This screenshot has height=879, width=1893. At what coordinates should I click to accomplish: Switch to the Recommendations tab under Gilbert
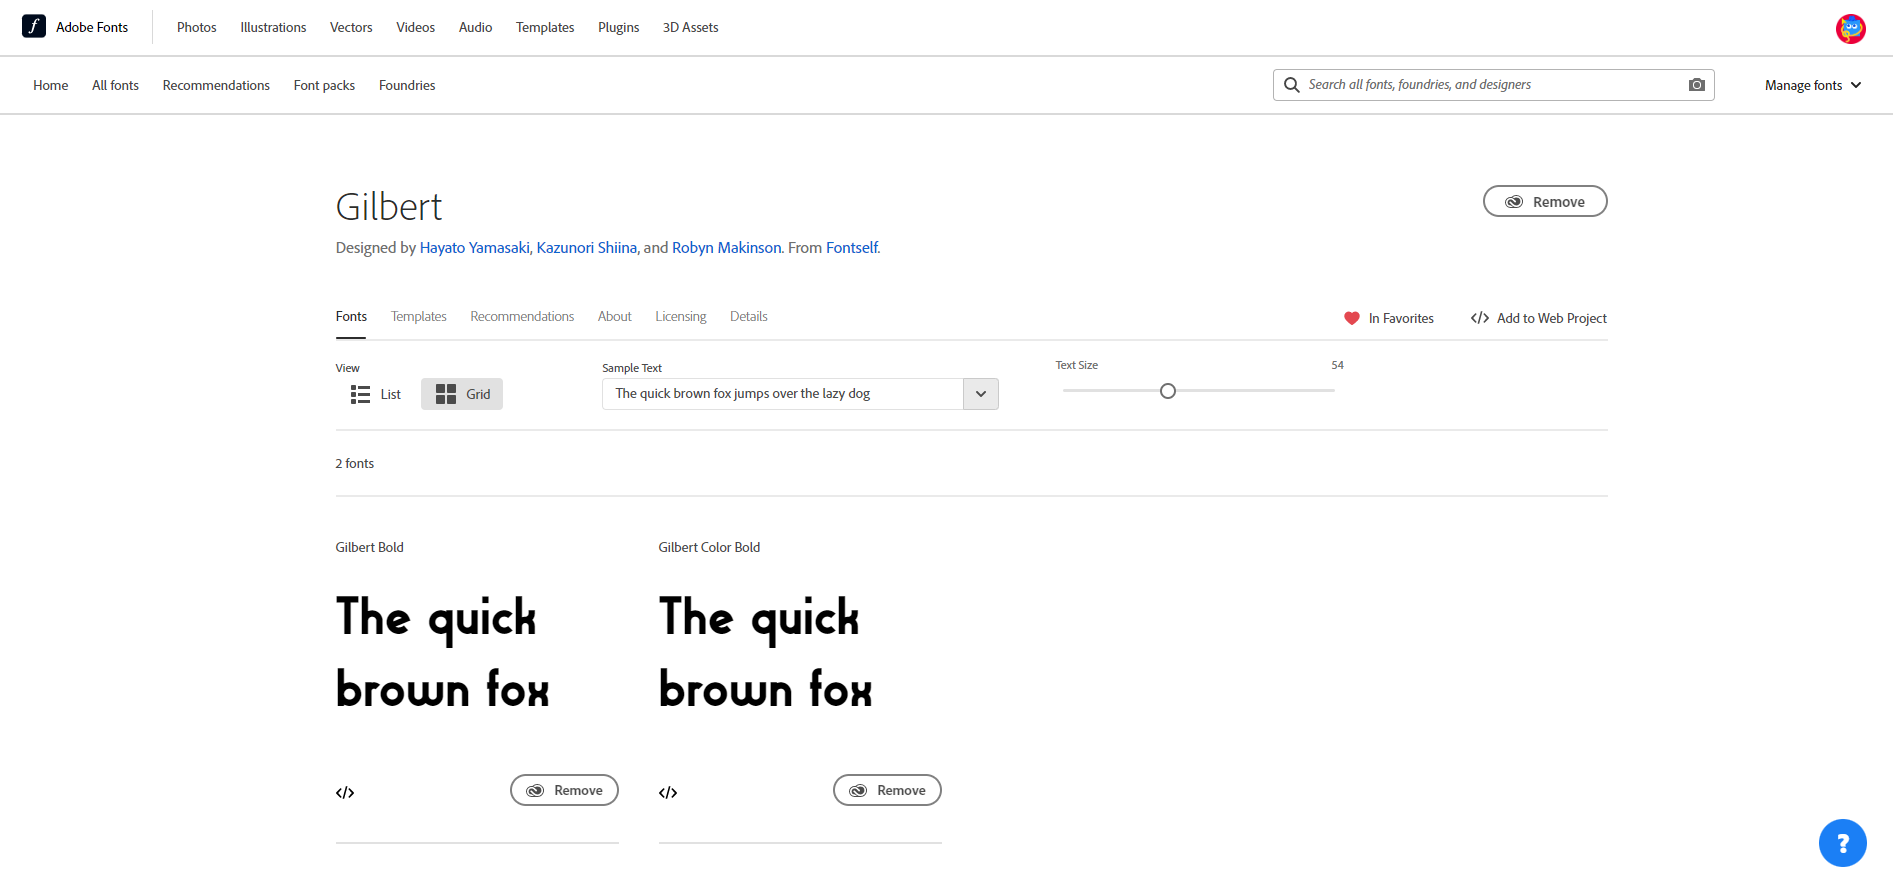[522, 316]
